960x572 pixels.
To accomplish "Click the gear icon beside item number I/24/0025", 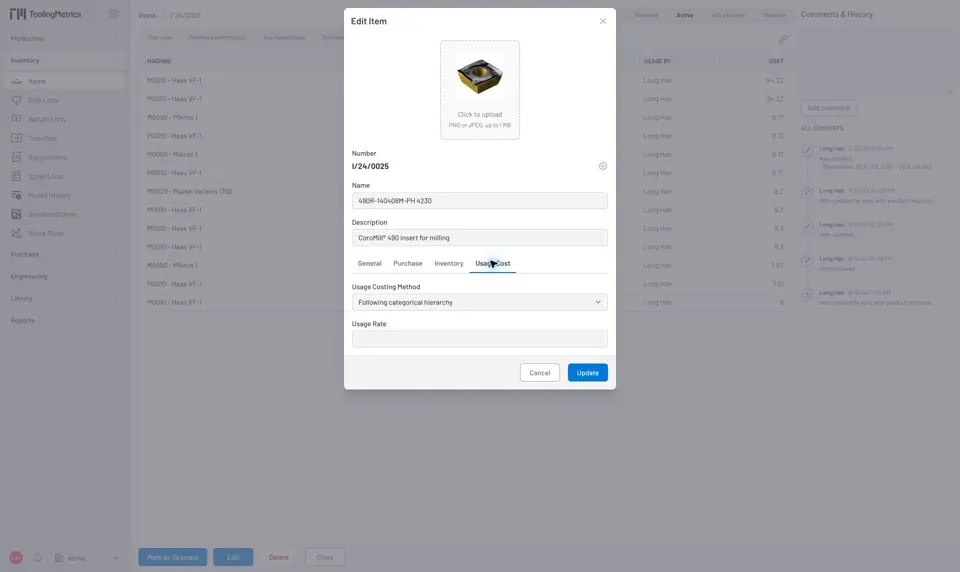I will (x=602, y=166).
